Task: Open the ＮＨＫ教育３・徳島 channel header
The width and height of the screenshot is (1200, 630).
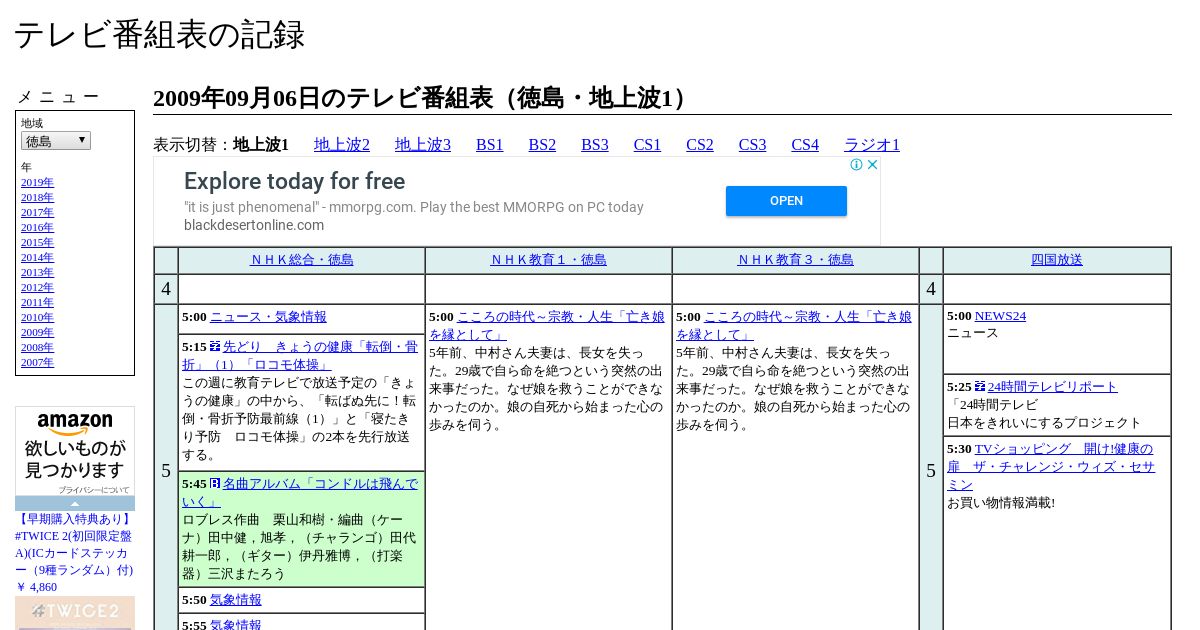Action: tap(796, 260)
